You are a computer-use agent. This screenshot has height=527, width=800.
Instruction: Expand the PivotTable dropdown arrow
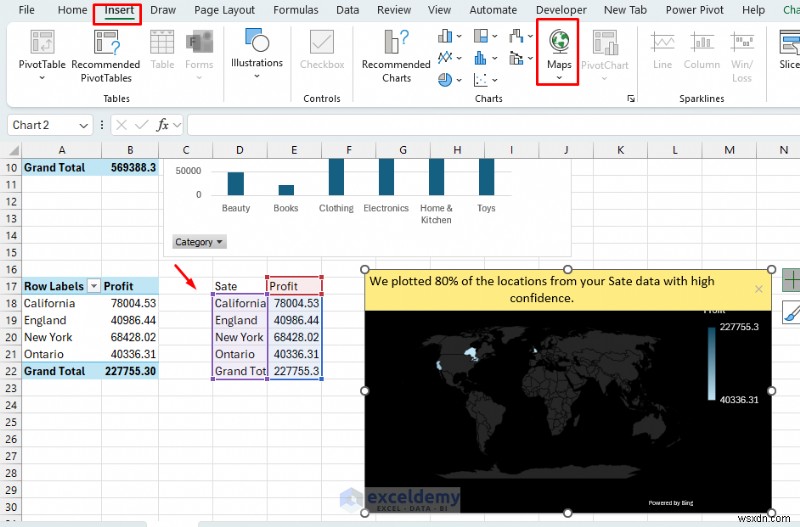click(x=42, y=78)
